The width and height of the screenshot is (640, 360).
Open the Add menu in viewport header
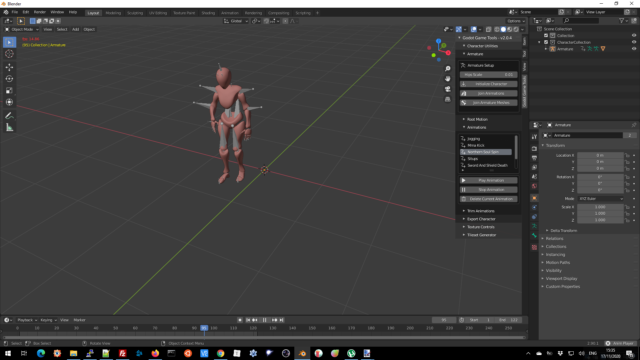coord(76,29)
